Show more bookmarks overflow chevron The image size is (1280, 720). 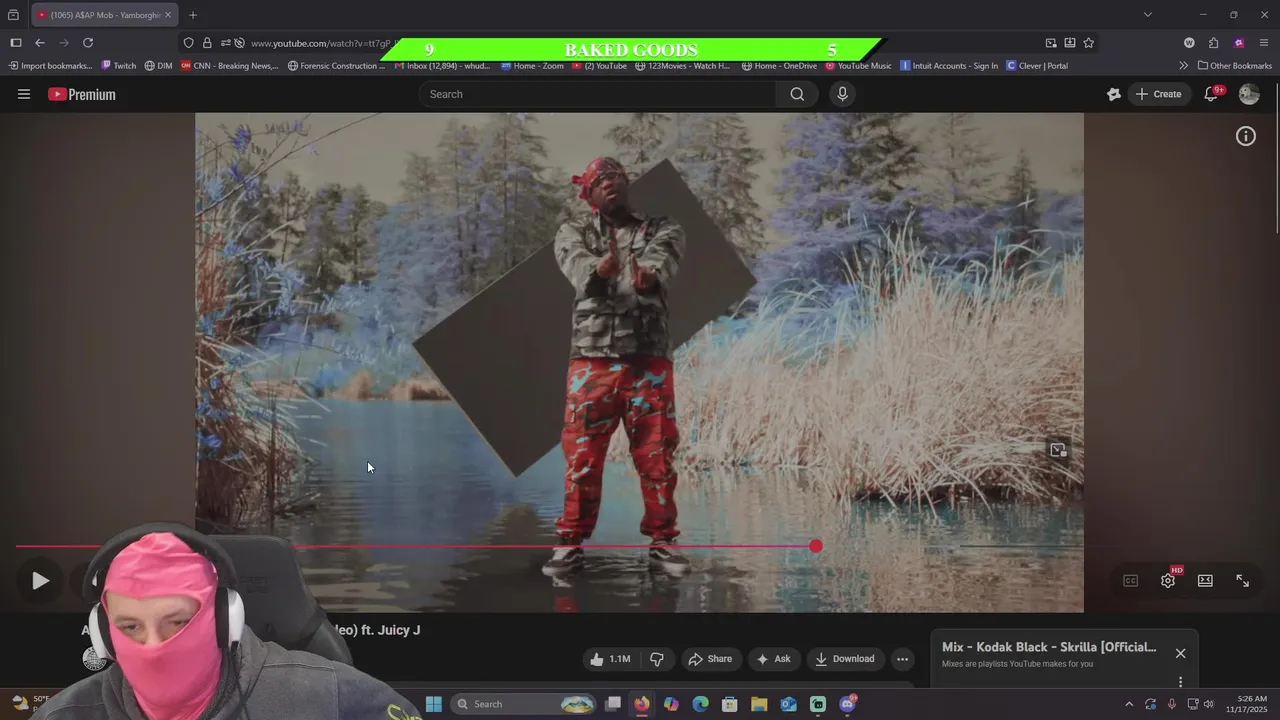(x=1184, y=66)
